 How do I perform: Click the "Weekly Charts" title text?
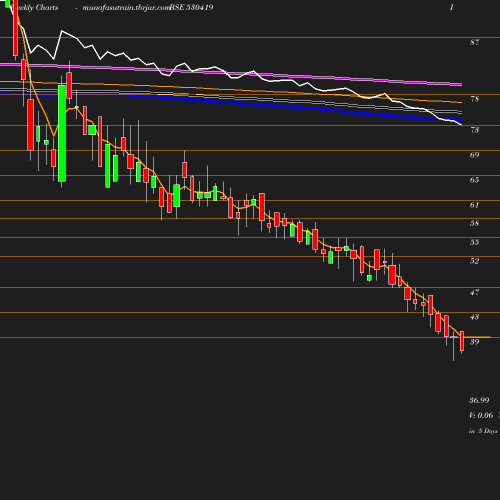[x=35, y=8]
